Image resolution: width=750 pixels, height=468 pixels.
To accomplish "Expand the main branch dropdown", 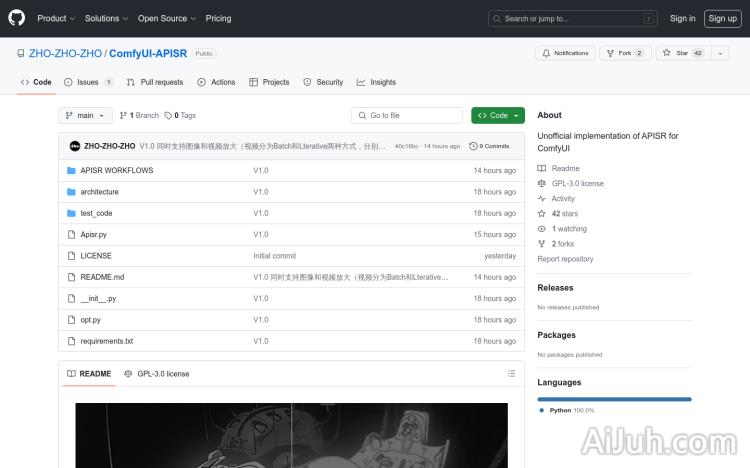I will coord(85,115).
